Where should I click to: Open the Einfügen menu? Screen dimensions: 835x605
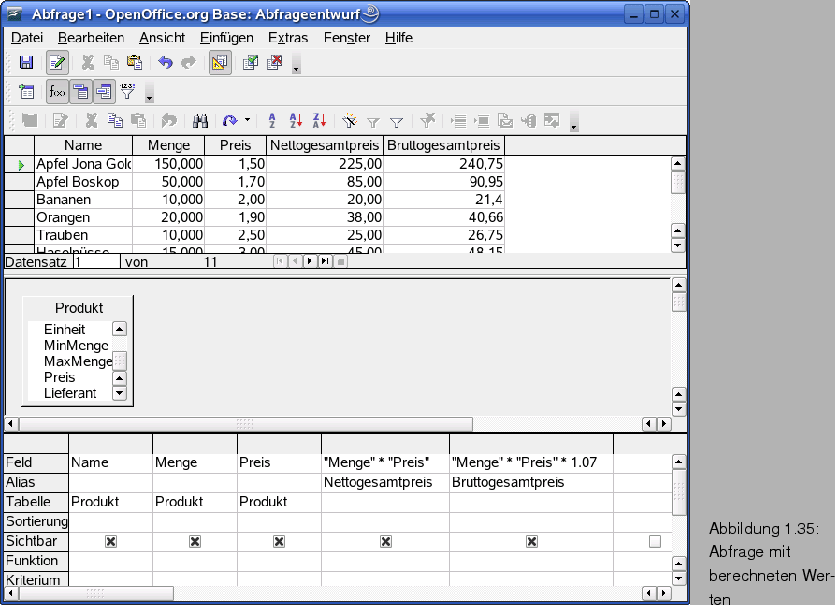click(227, 38)
